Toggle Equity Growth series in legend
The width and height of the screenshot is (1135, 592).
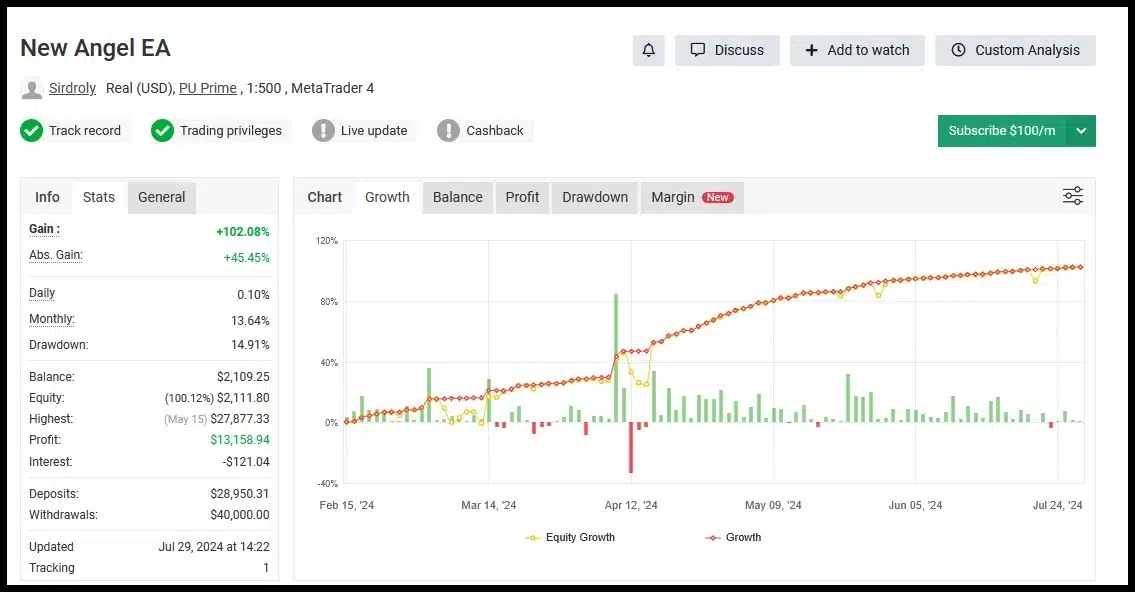(571, 537)
